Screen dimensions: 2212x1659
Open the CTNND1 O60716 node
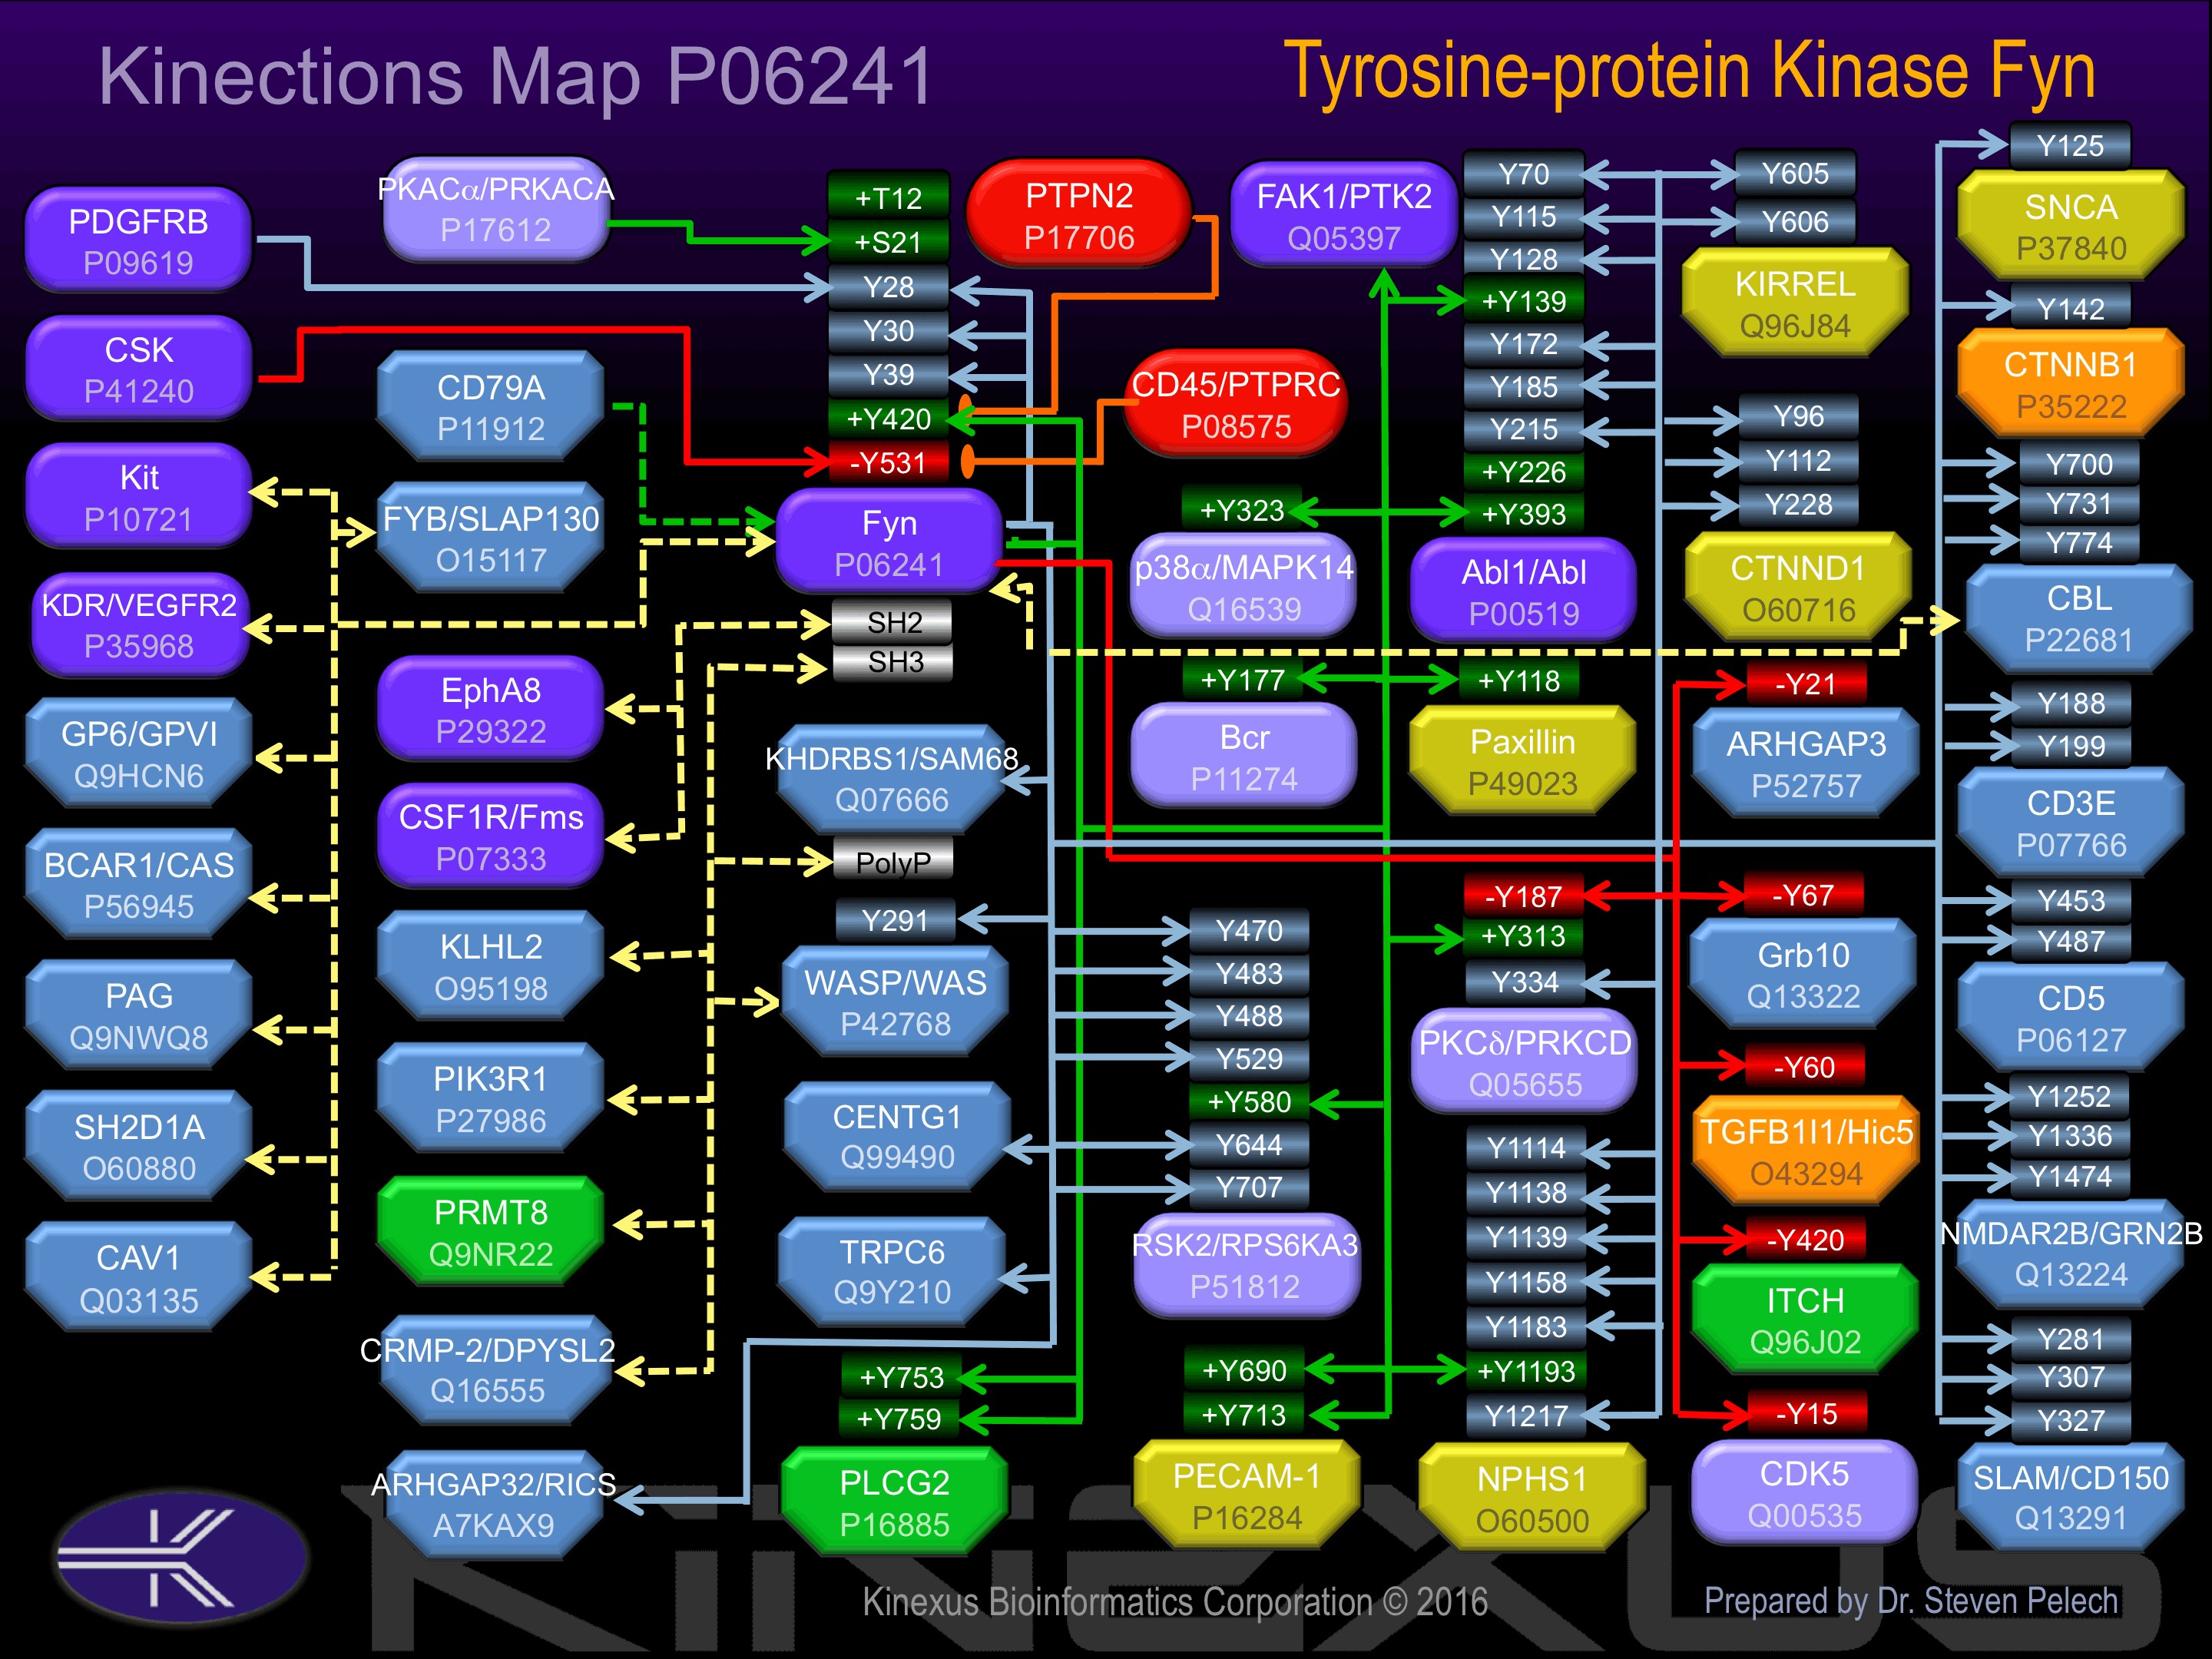1798,588
